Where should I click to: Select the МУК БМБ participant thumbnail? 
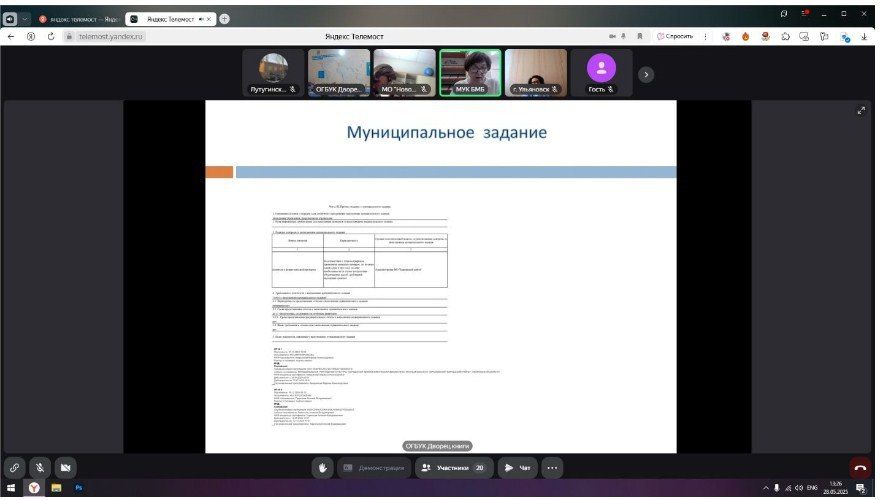pos(470,73)
